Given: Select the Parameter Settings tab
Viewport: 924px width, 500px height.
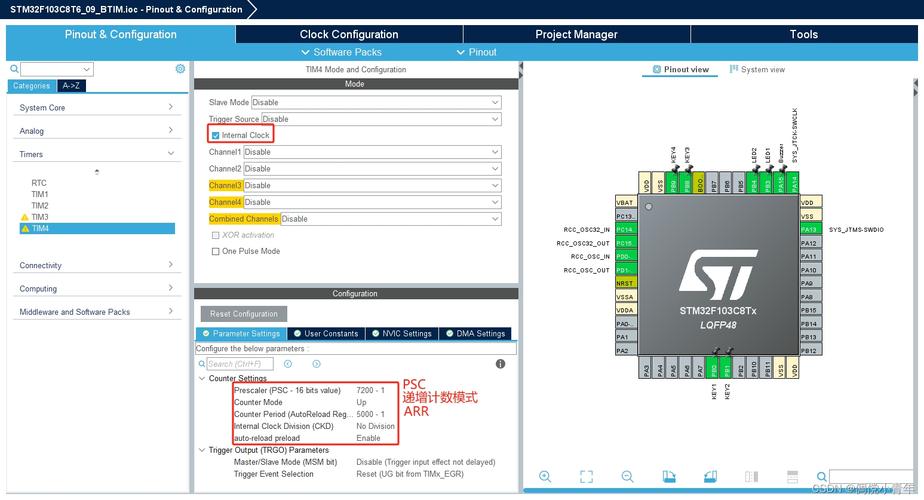Looking at the screenshot, I should click(x=241, y=334).
